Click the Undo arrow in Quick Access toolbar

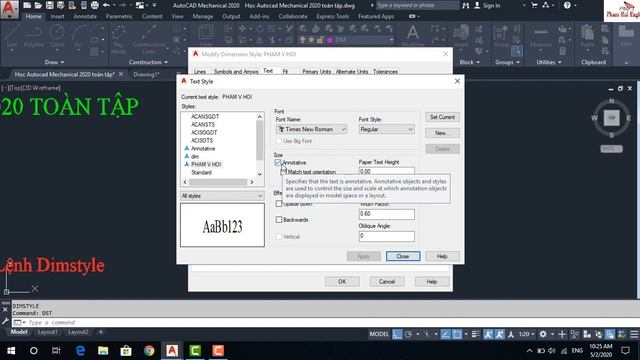click(106, 5)
